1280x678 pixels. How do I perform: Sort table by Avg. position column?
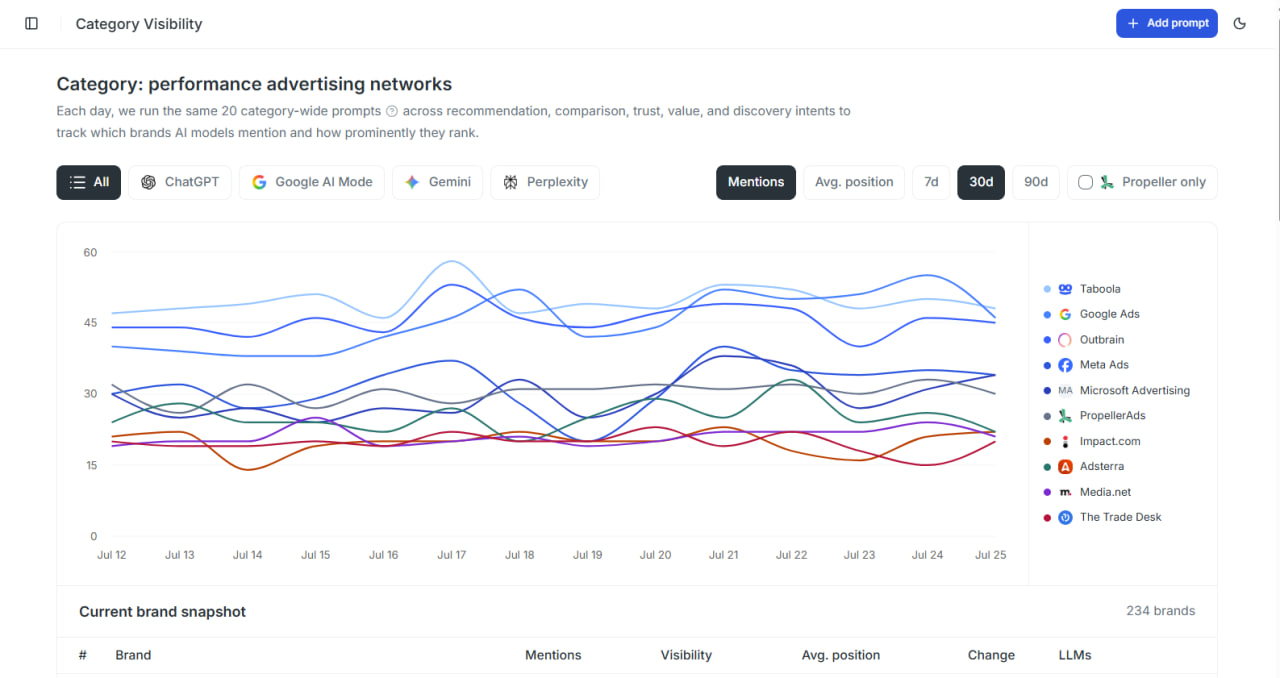click(x=841, y=655)
